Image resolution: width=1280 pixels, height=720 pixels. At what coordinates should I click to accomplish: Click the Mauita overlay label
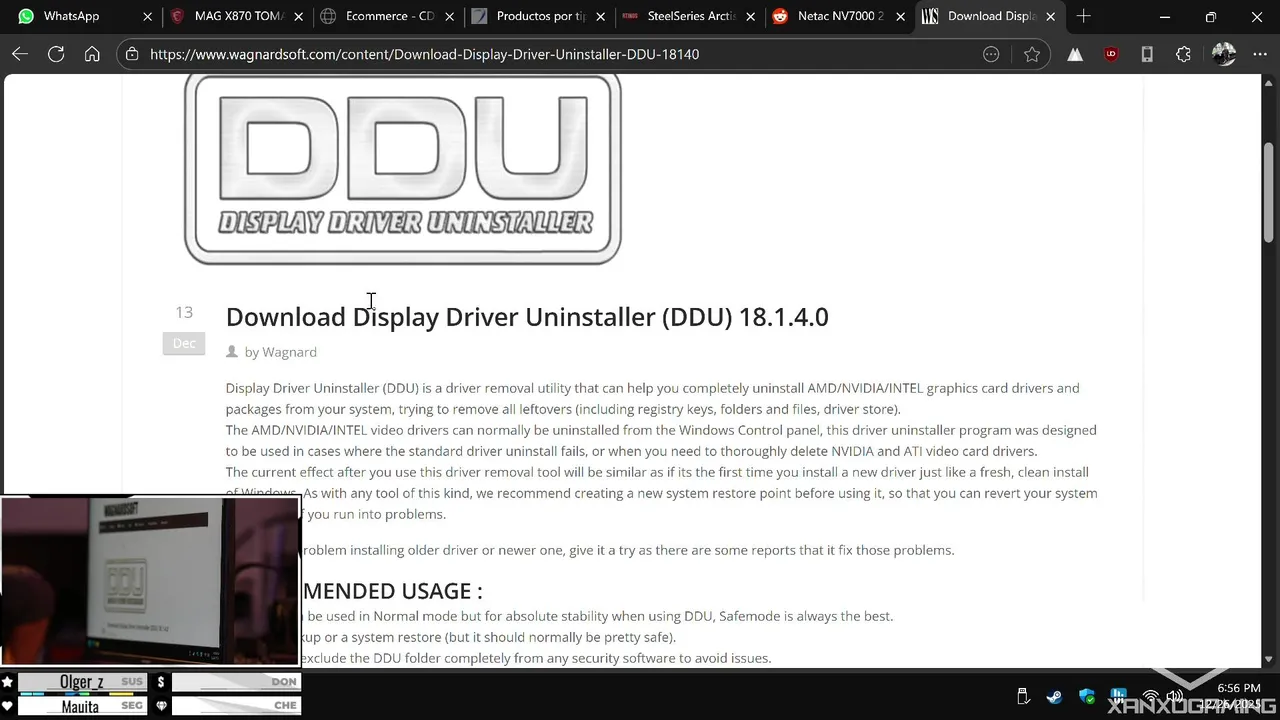tap(80, 706)
